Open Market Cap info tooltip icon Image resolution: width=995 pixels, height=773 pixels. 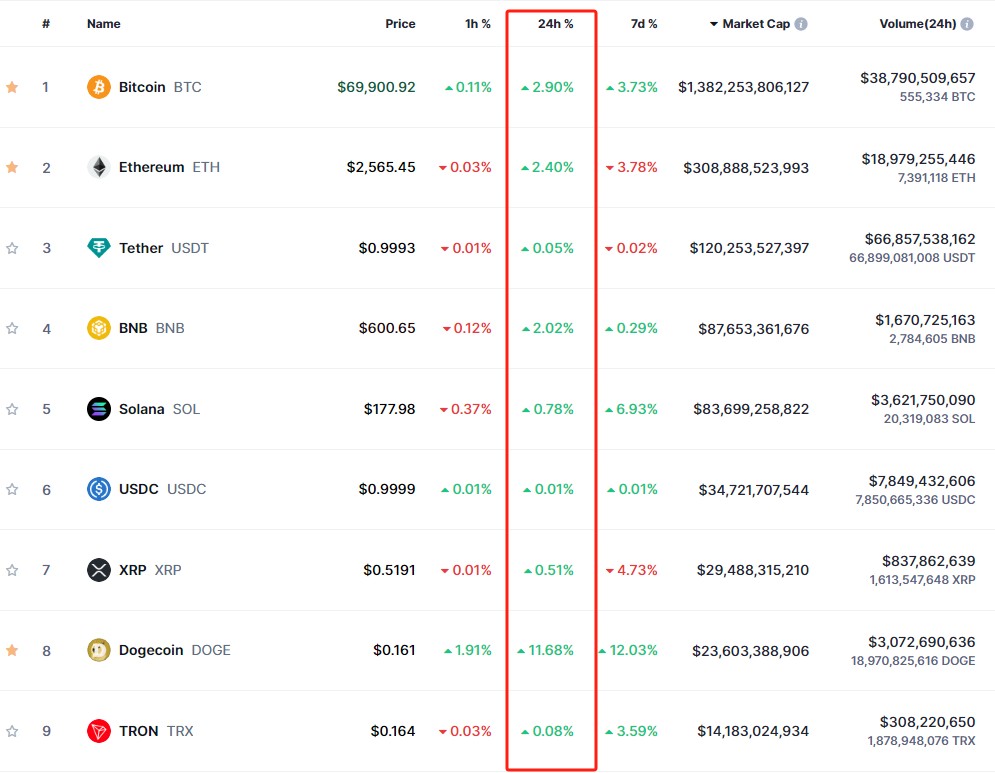pos(801,24)
